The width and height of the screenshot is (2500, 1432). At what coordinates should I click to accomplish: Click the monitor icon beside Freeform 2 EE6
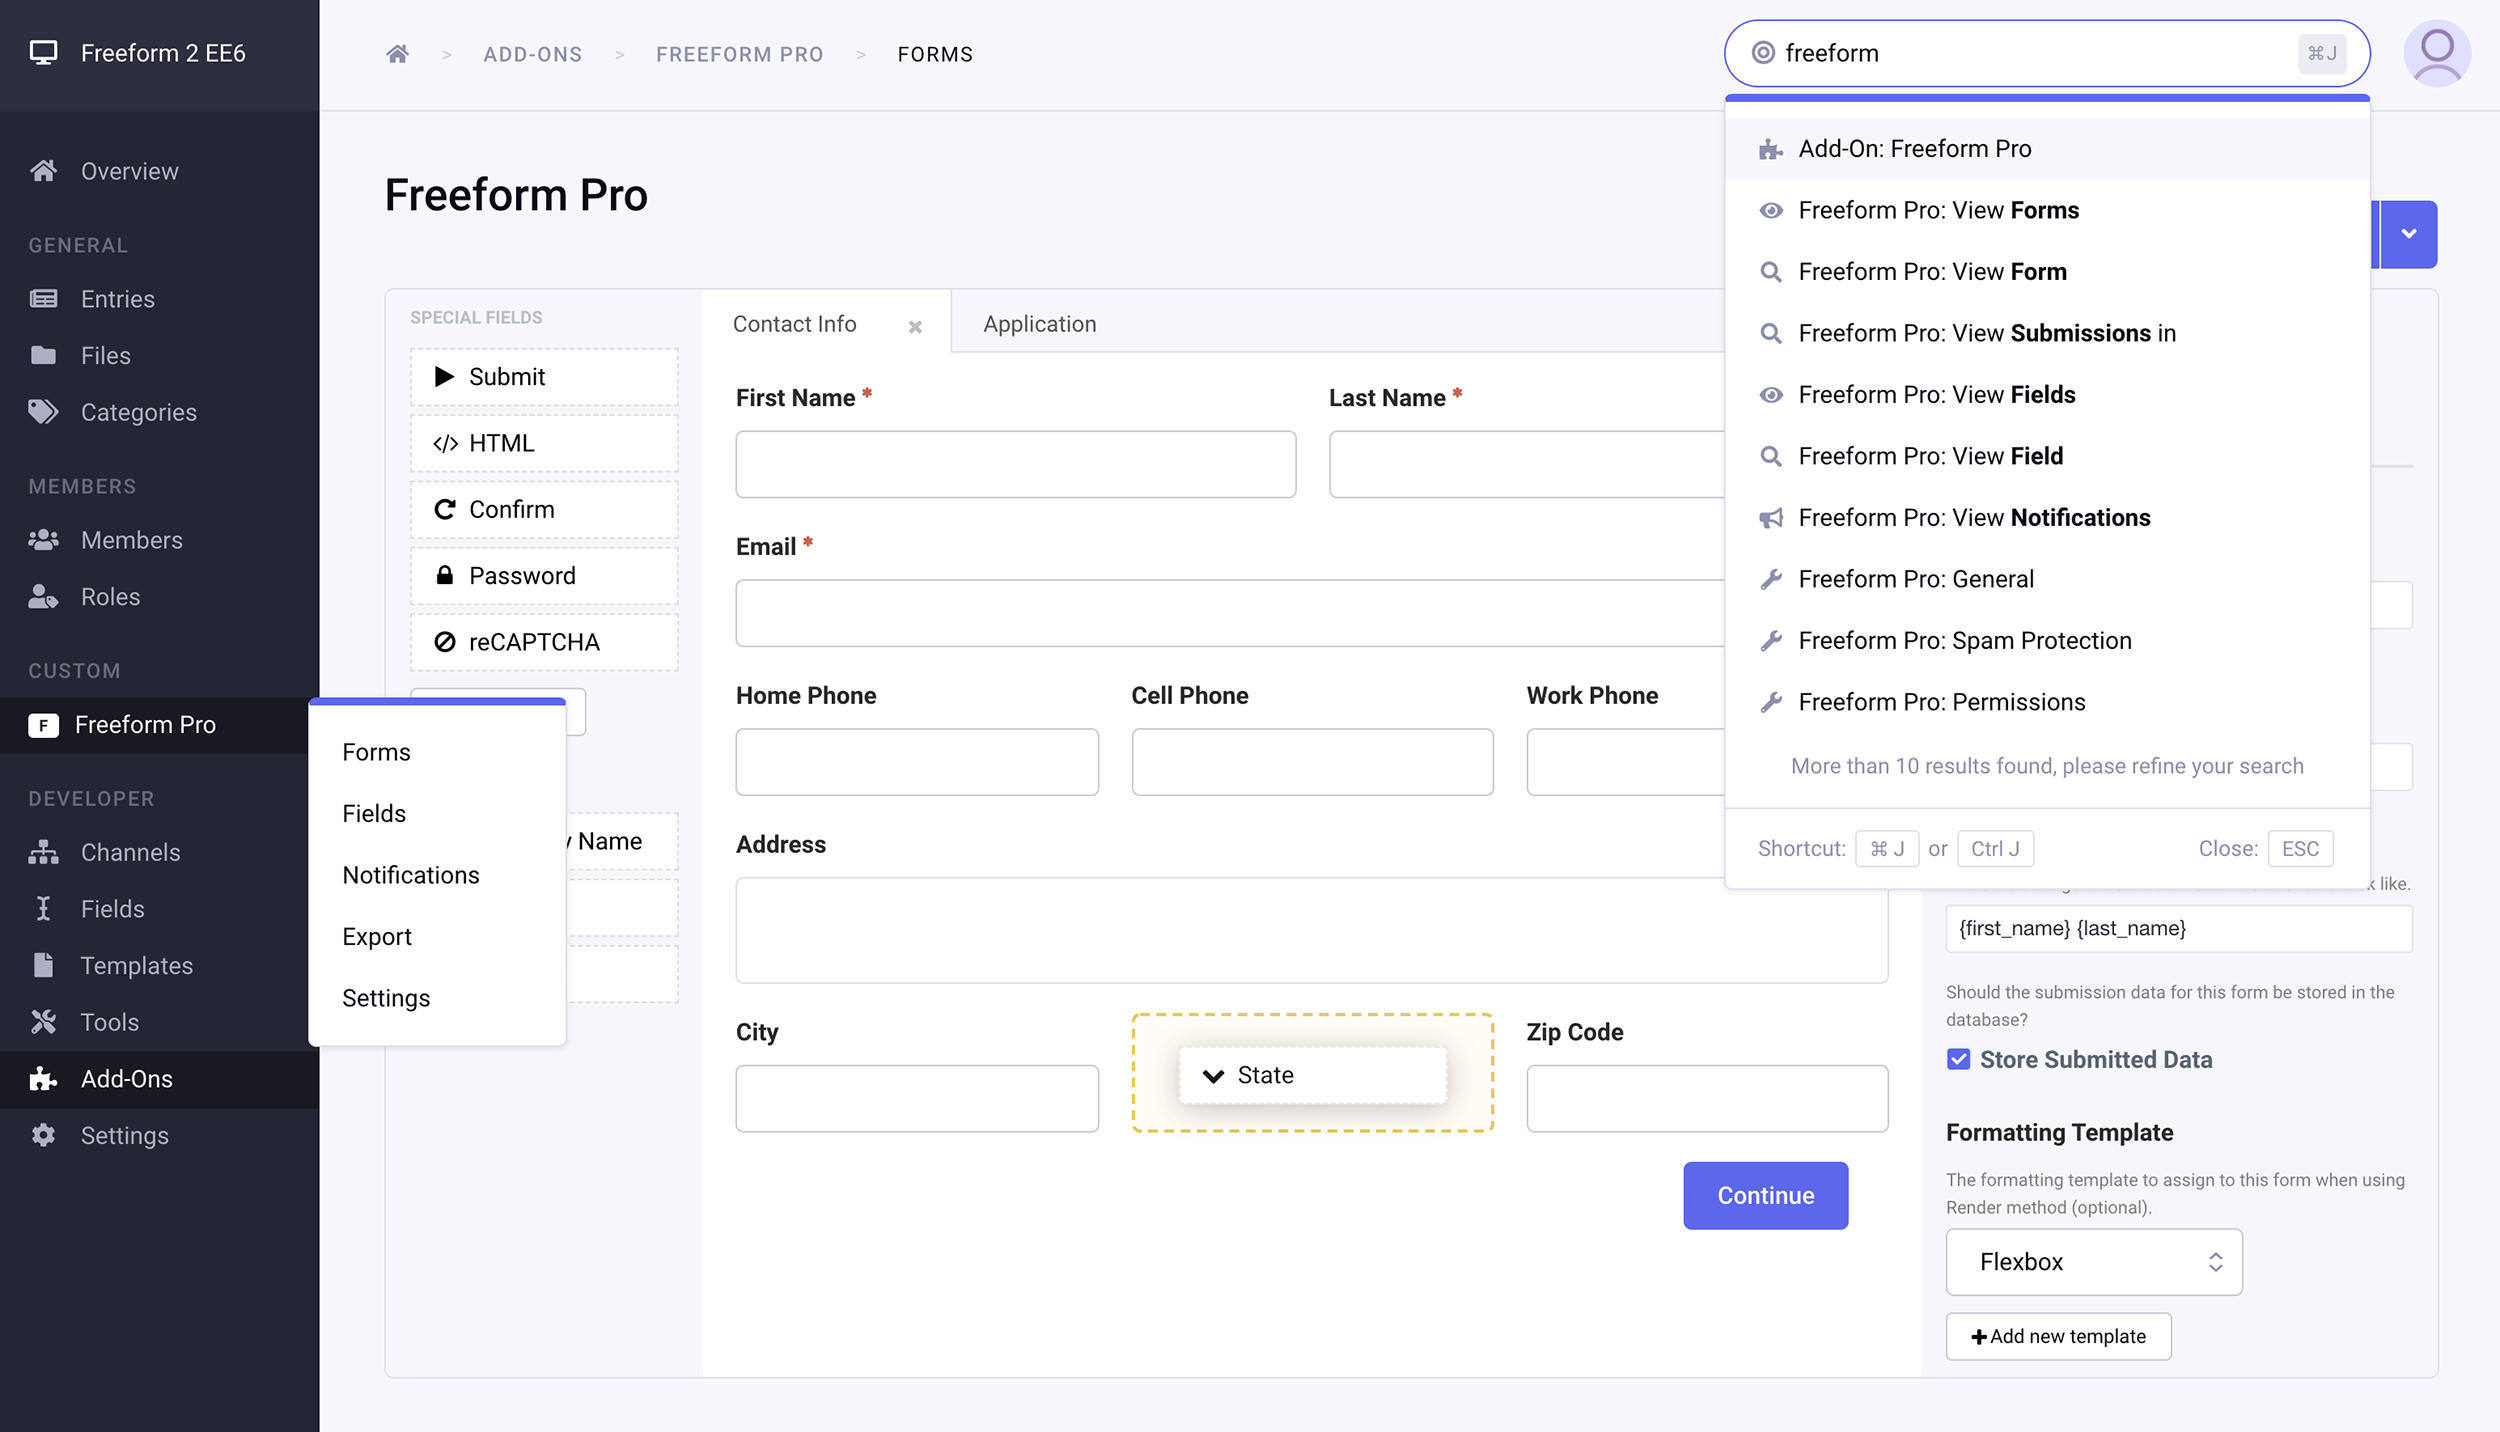pyautogui.click(x=44, y=53)
